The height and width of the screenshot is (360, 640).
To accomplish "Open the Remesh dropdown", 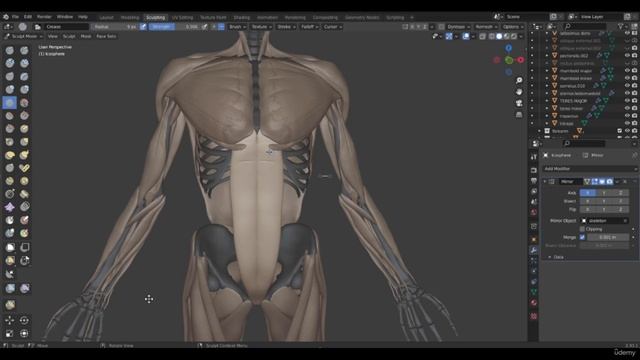I will tap(486, 27).
